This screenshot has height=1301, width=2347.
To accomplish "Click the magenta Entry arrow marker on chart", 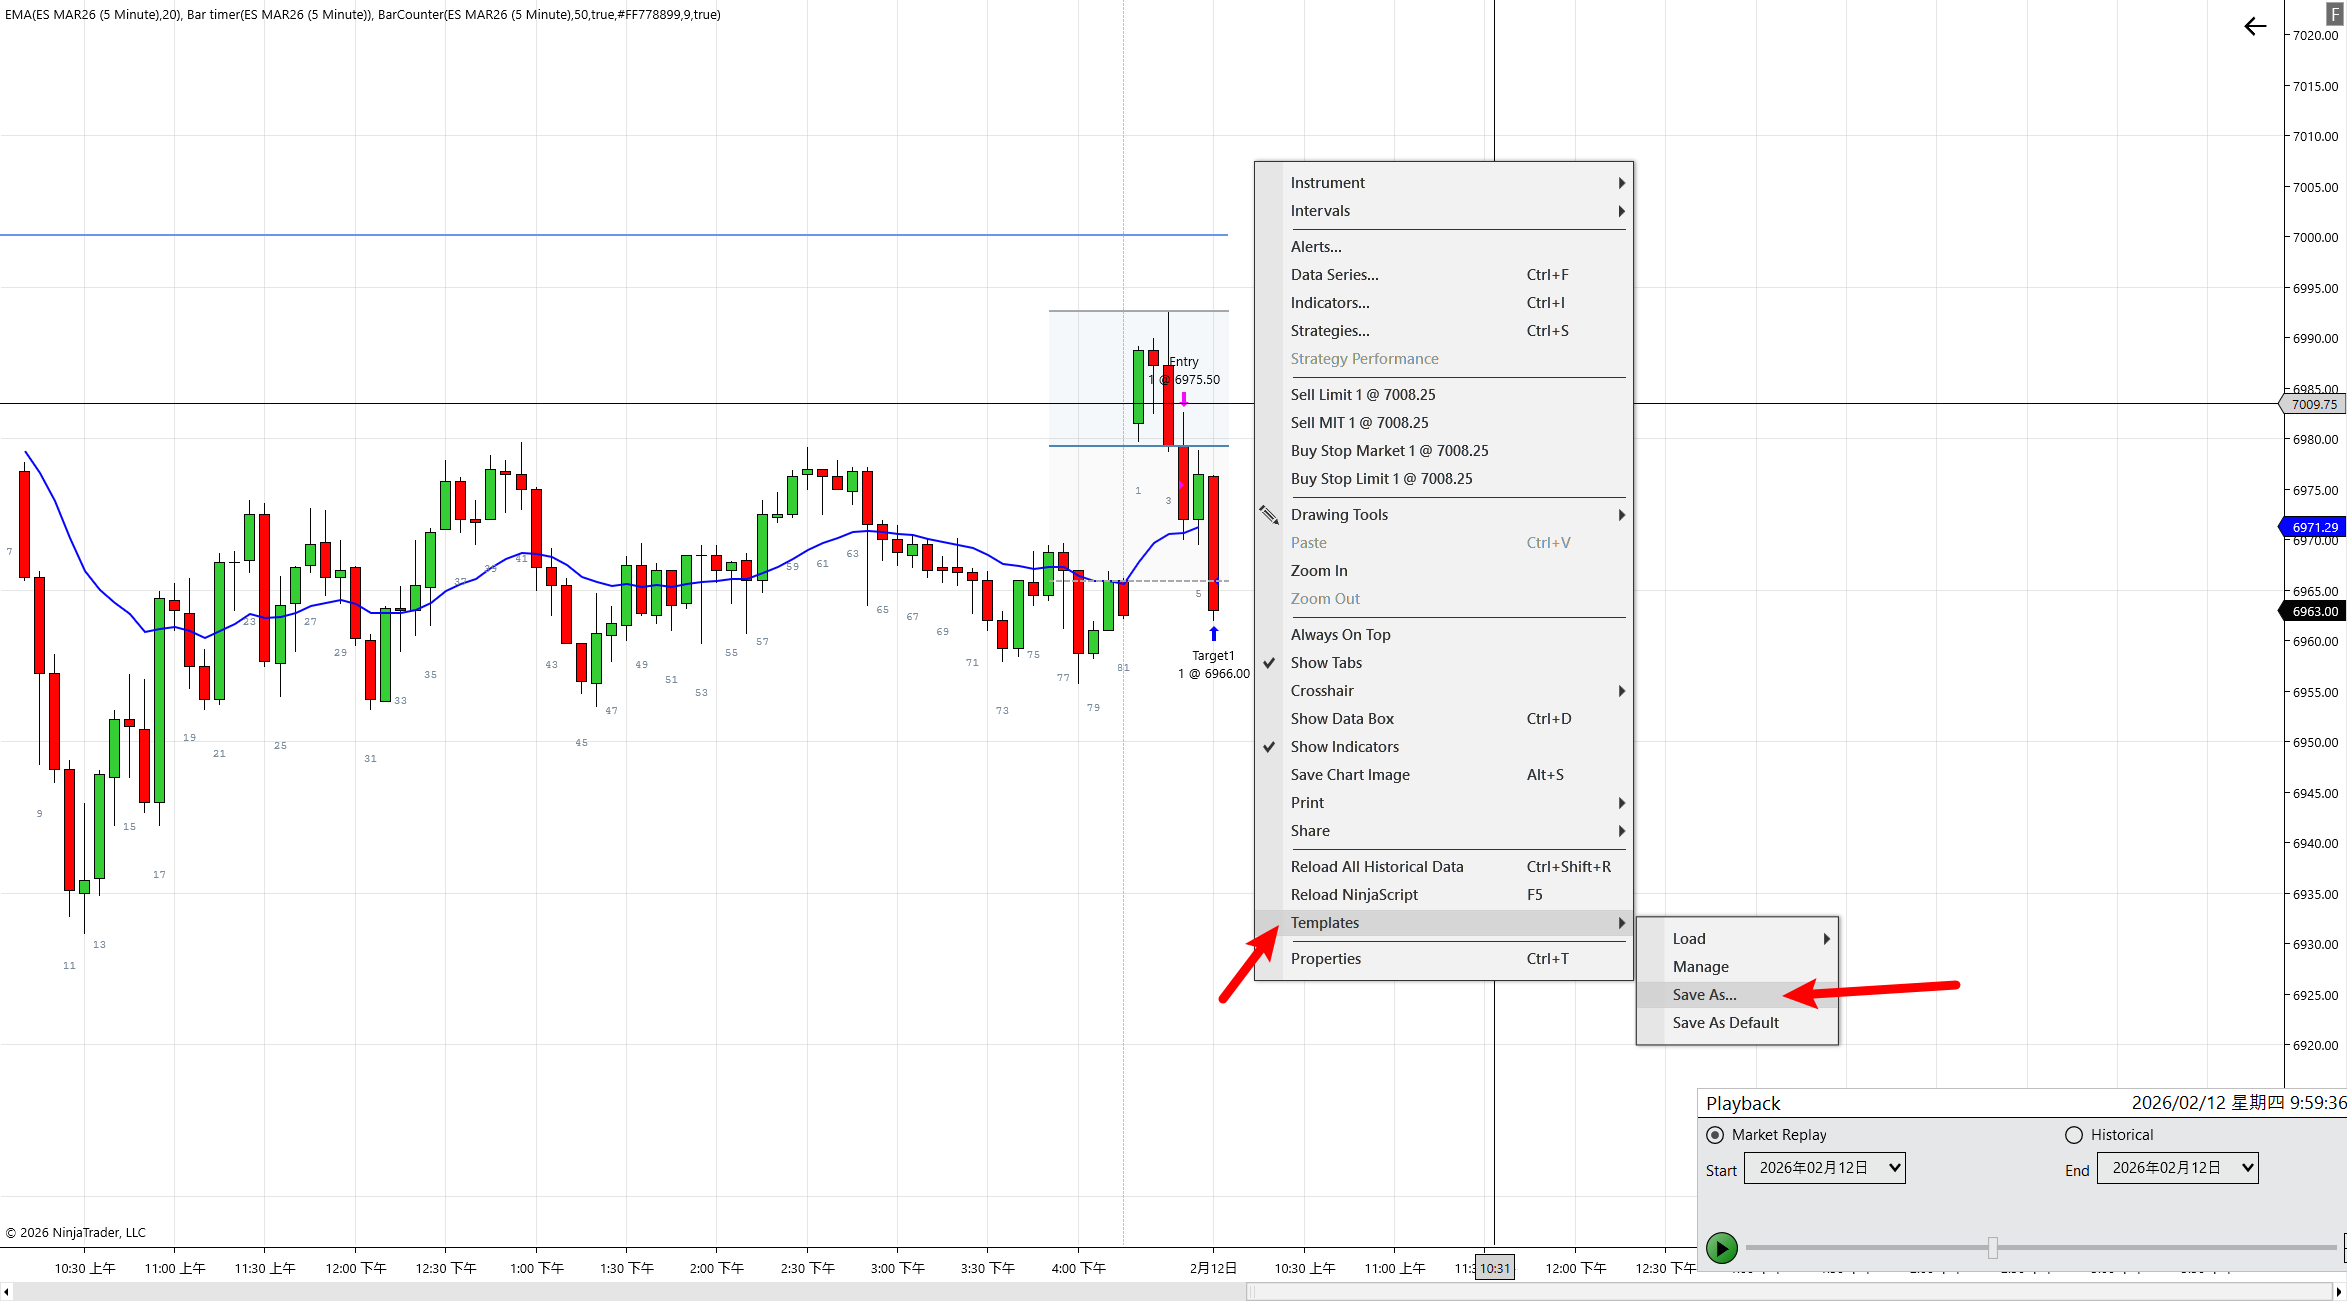I will pyautogui.click(x=1184, y=399).
